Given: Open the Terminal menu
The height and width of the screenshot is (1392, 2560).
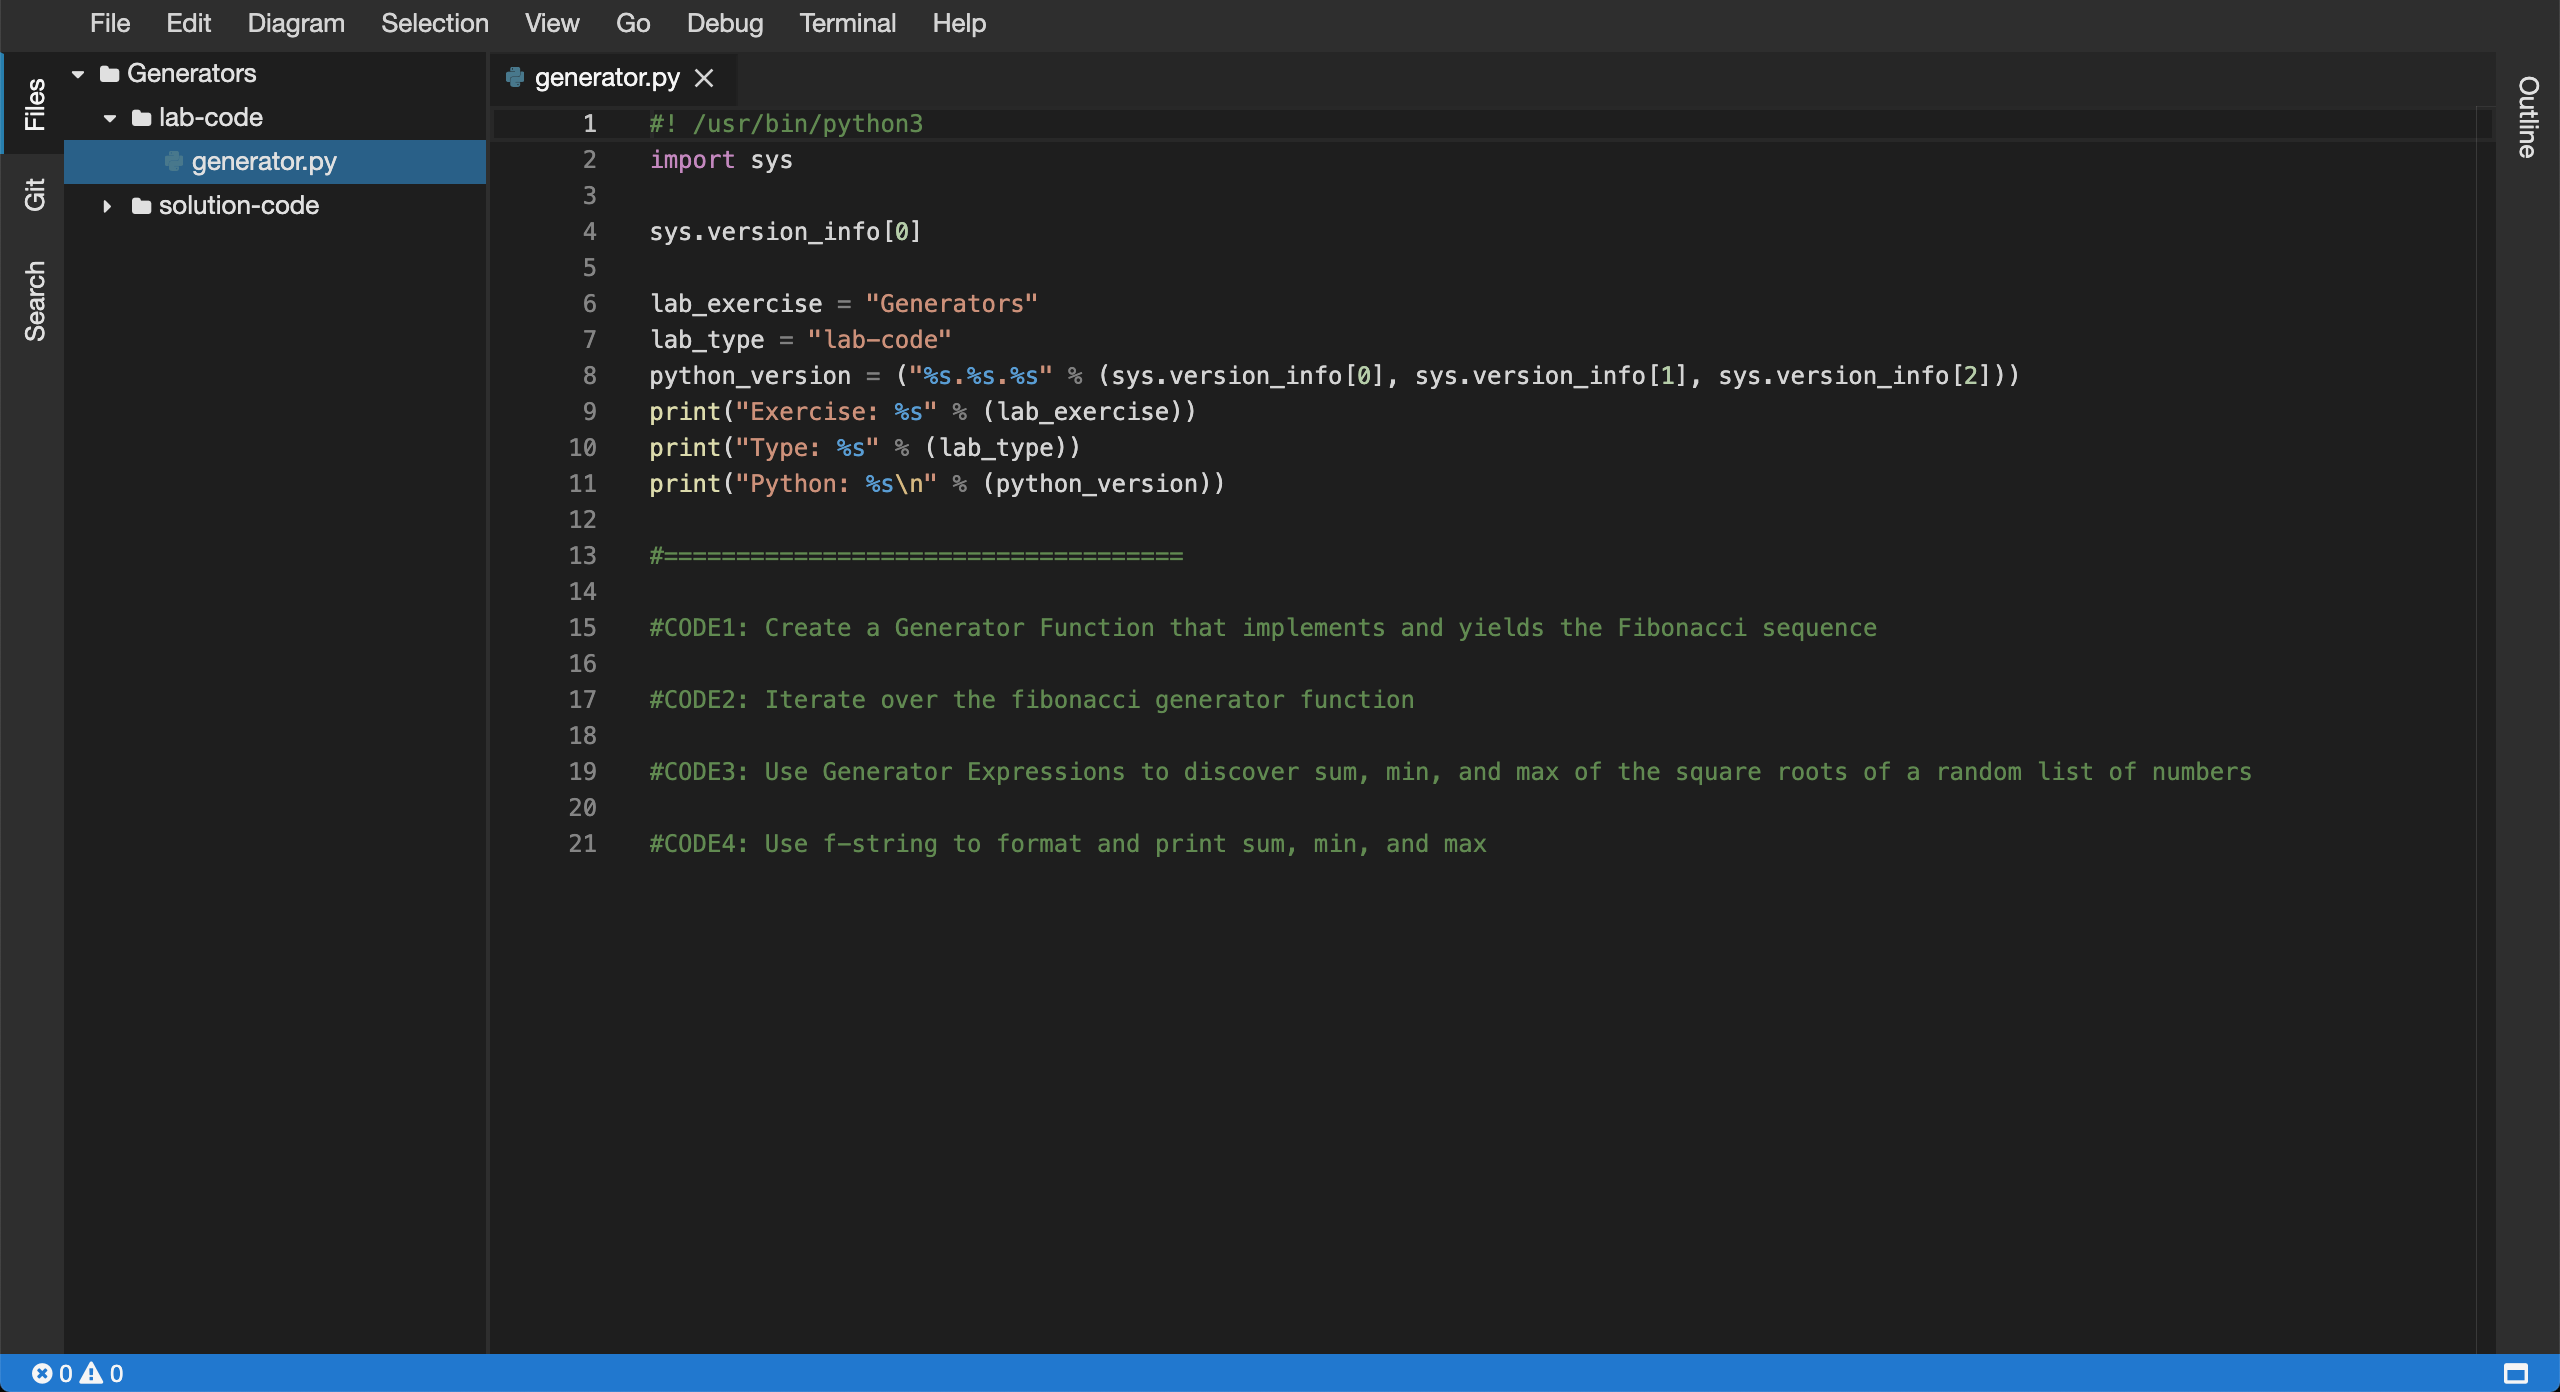Looking at the screenshot, I should (x=847, y=23).
